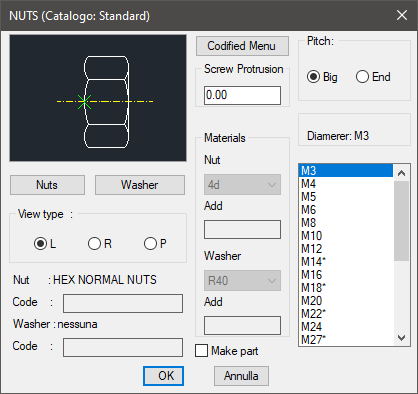The width and height of the screenshot is (418, 394).
Task: Select M20 in the diameter list
Action: coord(346,301)
